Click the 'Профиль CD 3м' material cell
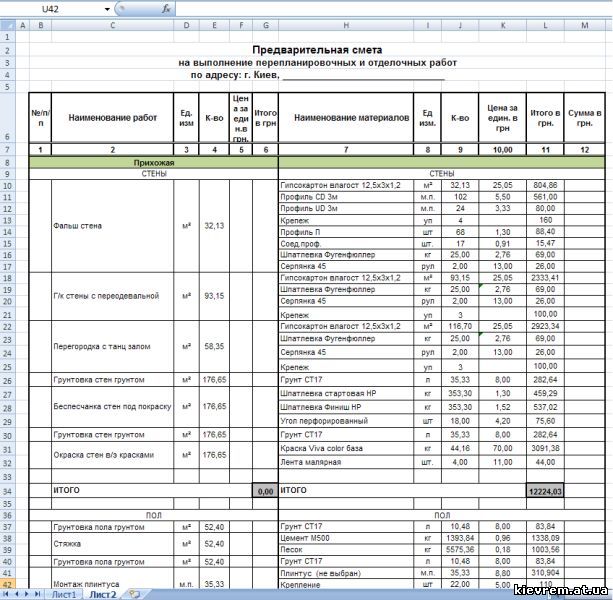Screen dimensions: 613x600 (x=346, y=197)
